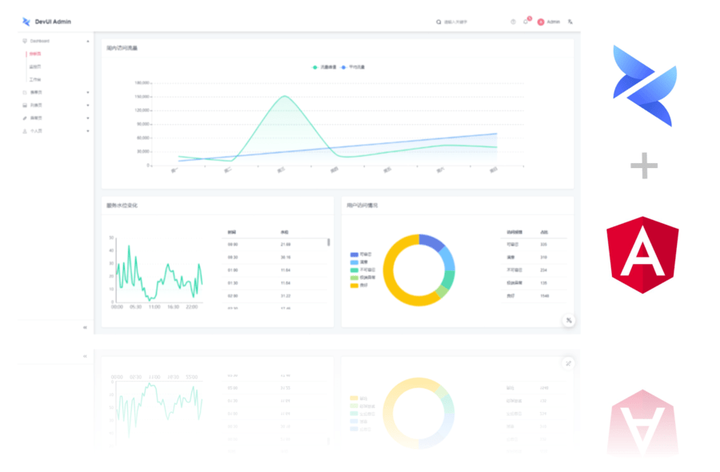
Task: Click the DevUI Admin title text
Action: 53,22
